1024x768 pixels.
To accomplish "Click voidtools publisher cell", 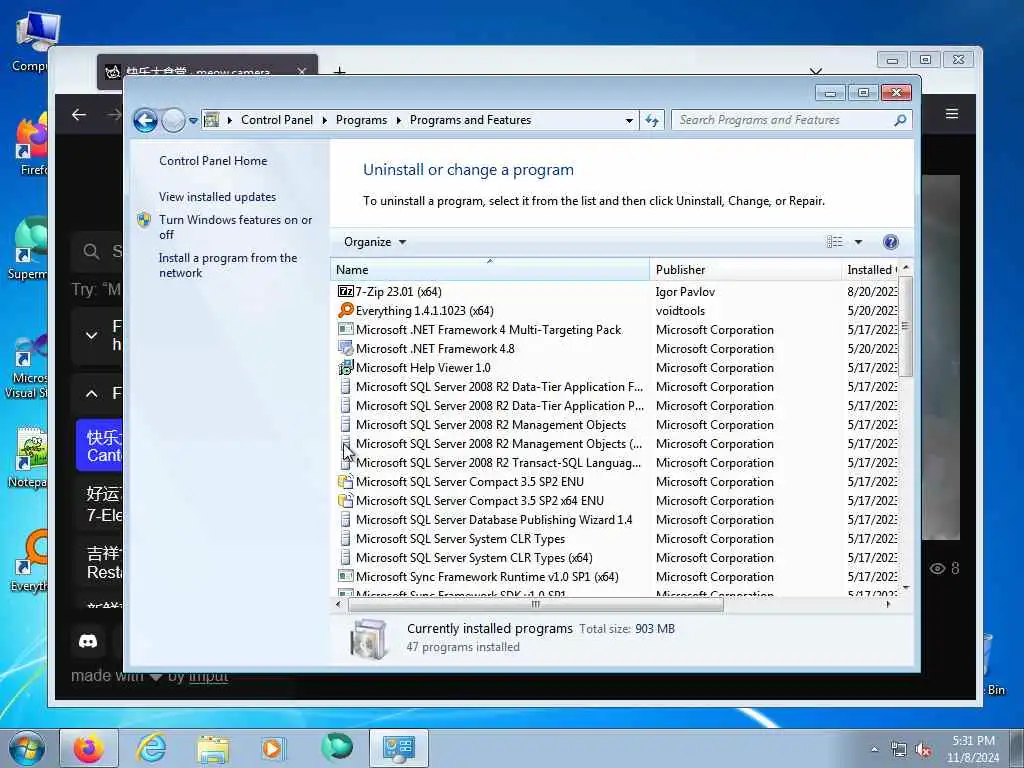I will tap(680, 311).
